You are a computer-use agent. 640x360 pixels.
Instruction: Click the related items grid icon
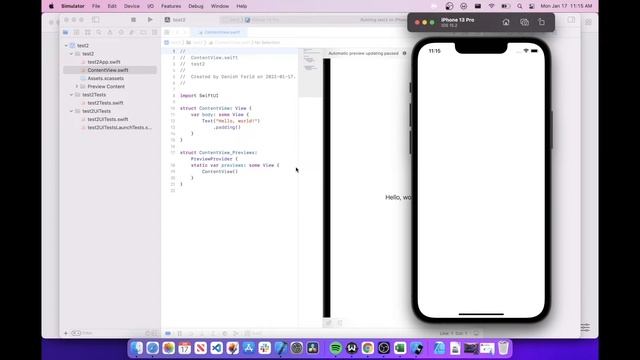click(167, 32)
